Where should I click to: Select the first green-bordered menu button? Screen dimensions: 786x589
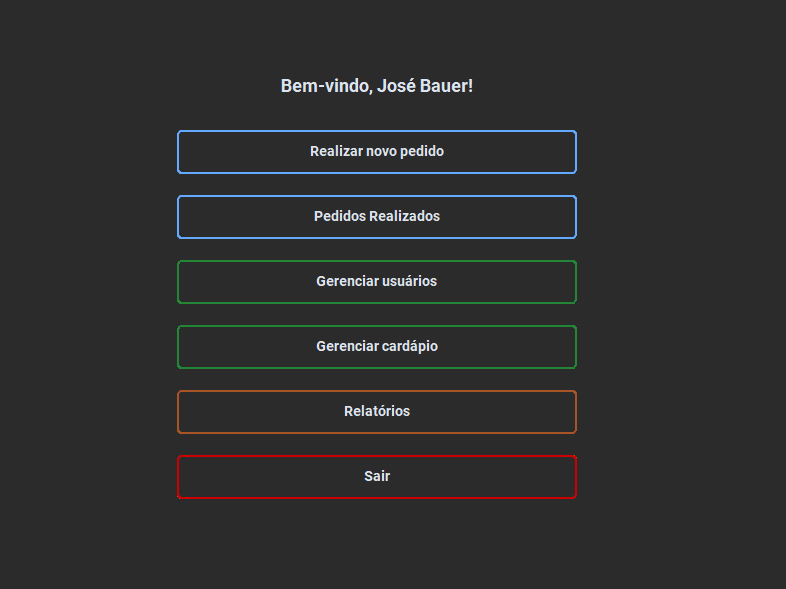pos(377,282)
